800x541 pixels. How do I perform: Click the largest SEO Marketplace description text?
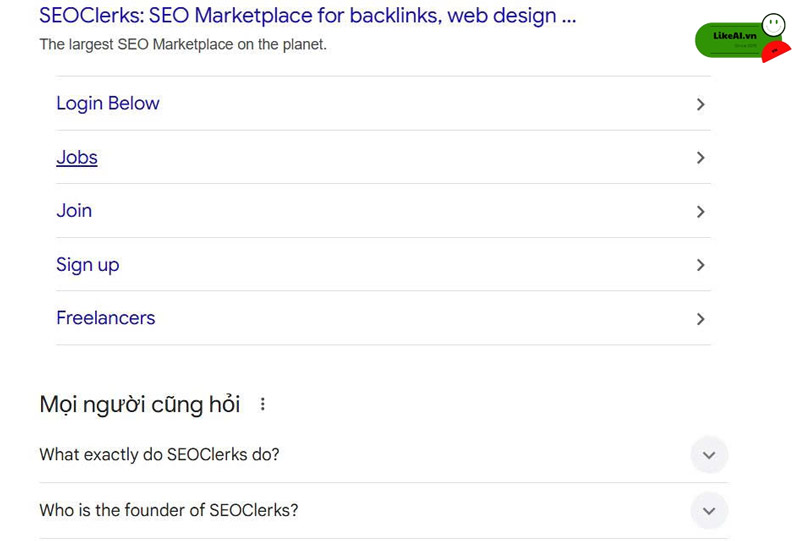[x=183, y=44]
